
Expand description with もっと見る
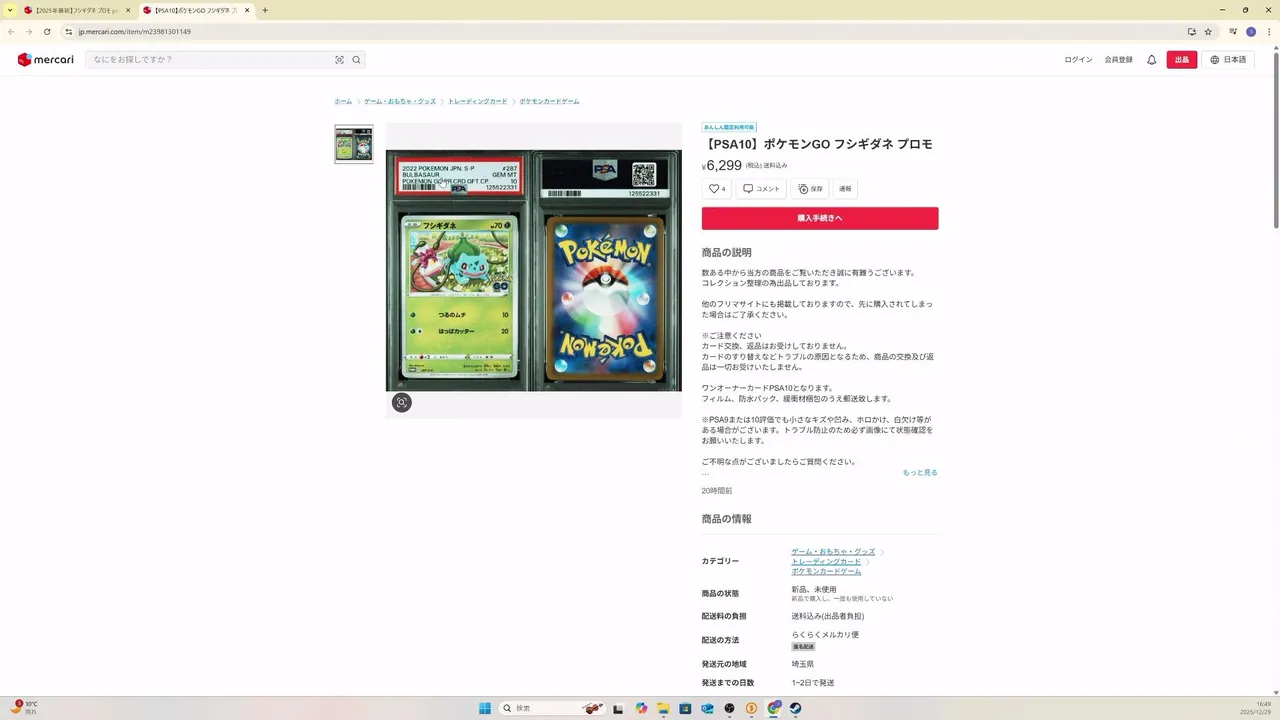point(920,472)
